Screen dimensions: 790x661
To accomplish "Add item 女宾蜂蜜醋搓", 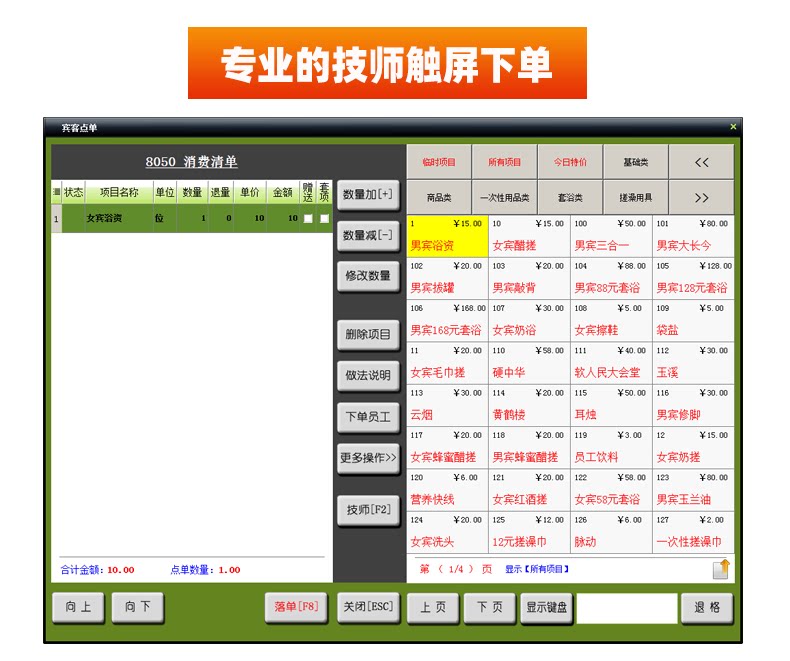I will [x=447, y=447].
